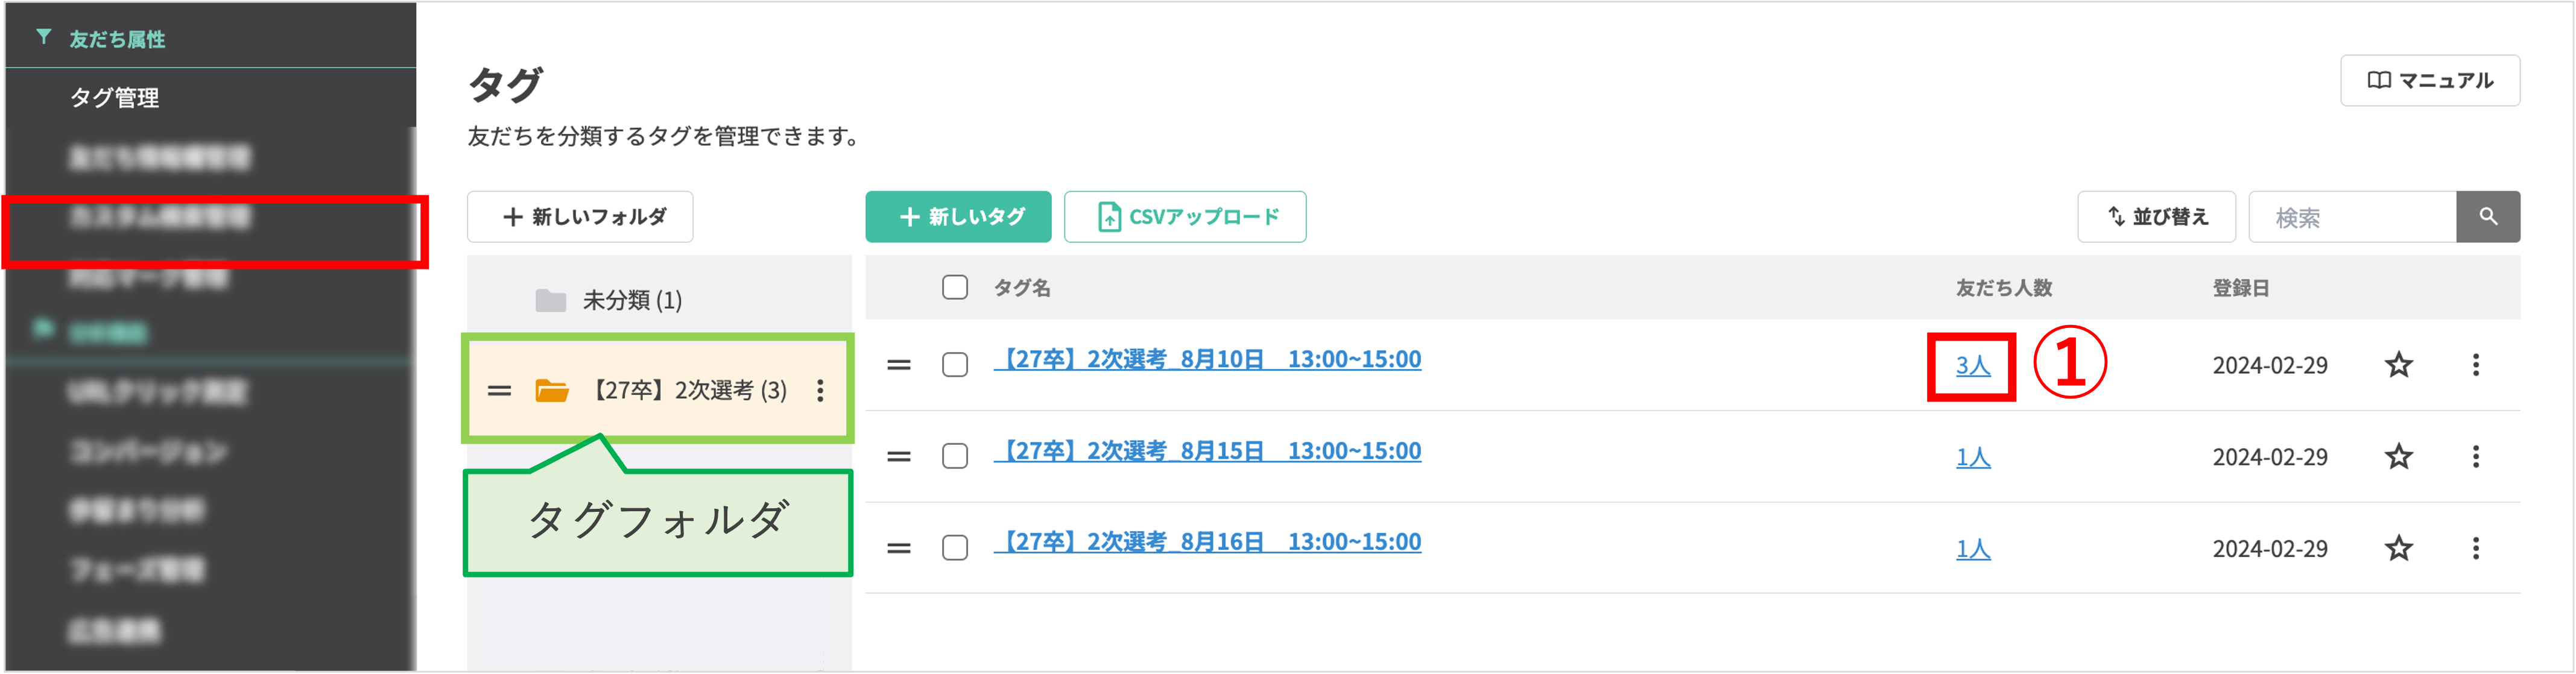The image size is (2576, 674).
Task: Click the CSVアップロード button
Action: tap(1185, 217)
